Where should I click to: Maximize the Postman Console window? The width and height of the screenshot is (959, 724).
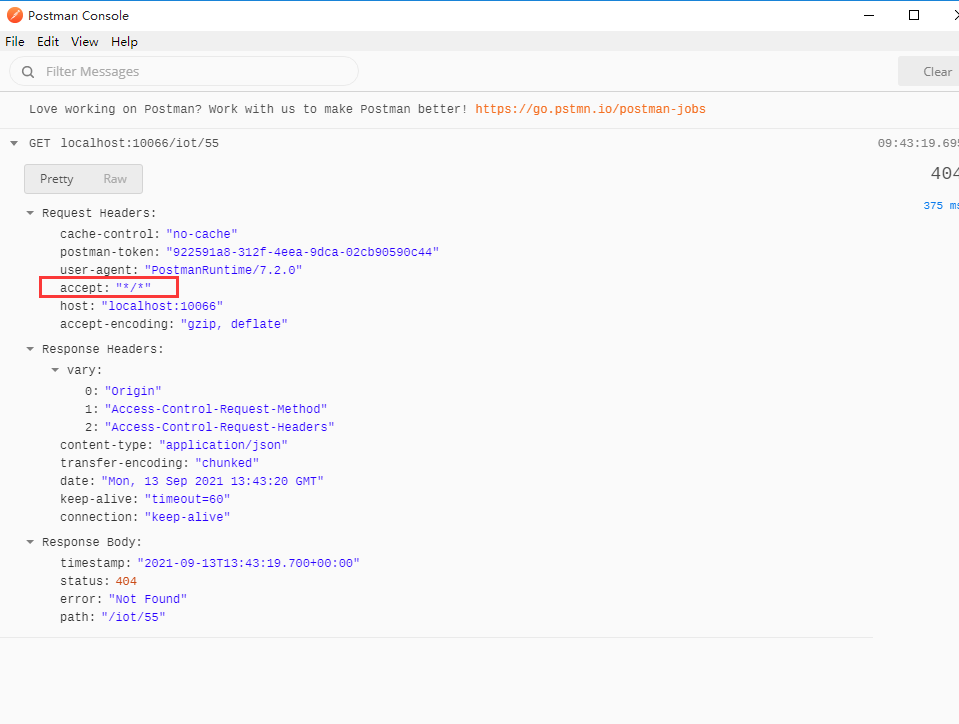(914, 15)
